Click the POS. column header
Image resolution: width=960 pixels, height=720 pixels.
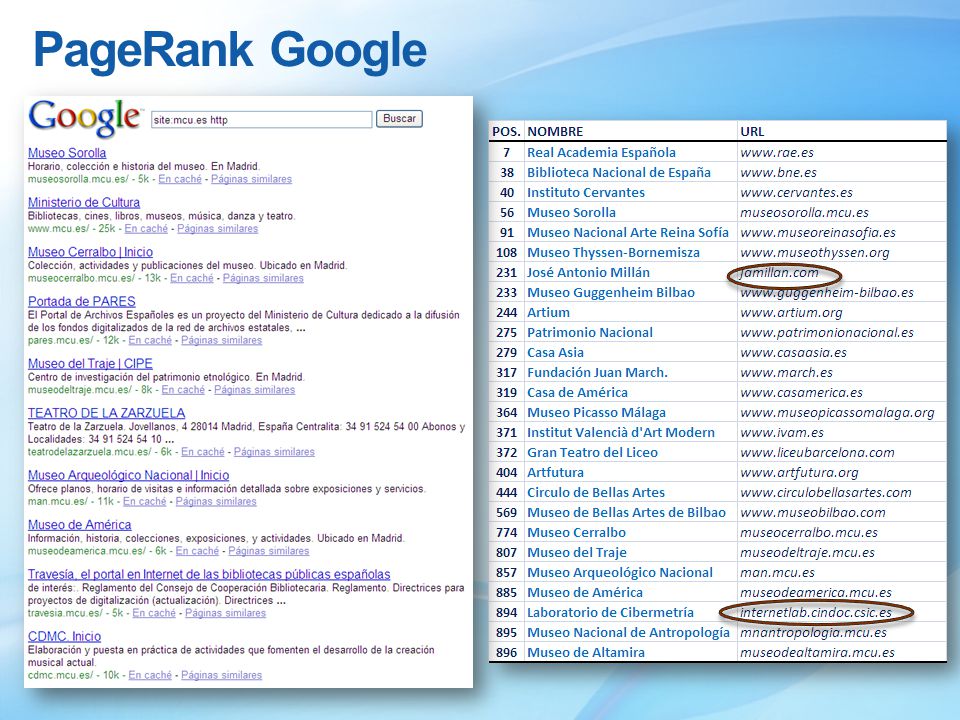(506, 132)
